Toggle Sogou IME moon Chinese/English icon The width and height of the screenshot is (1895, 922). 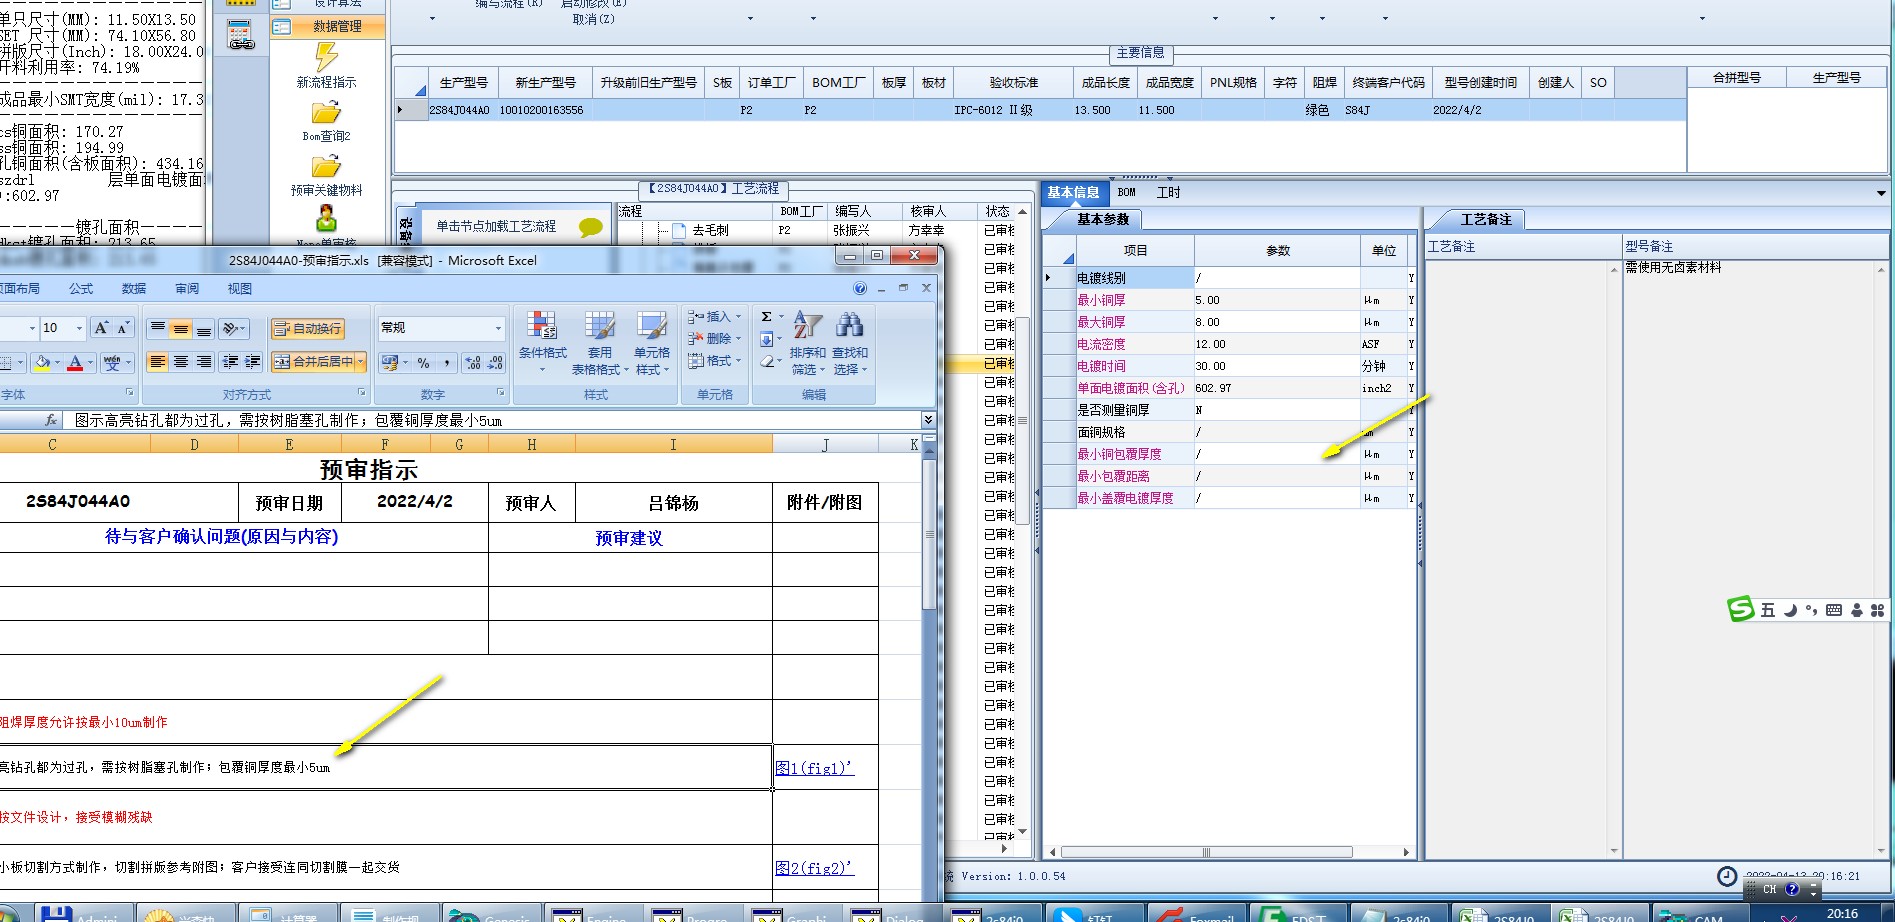1790,610
